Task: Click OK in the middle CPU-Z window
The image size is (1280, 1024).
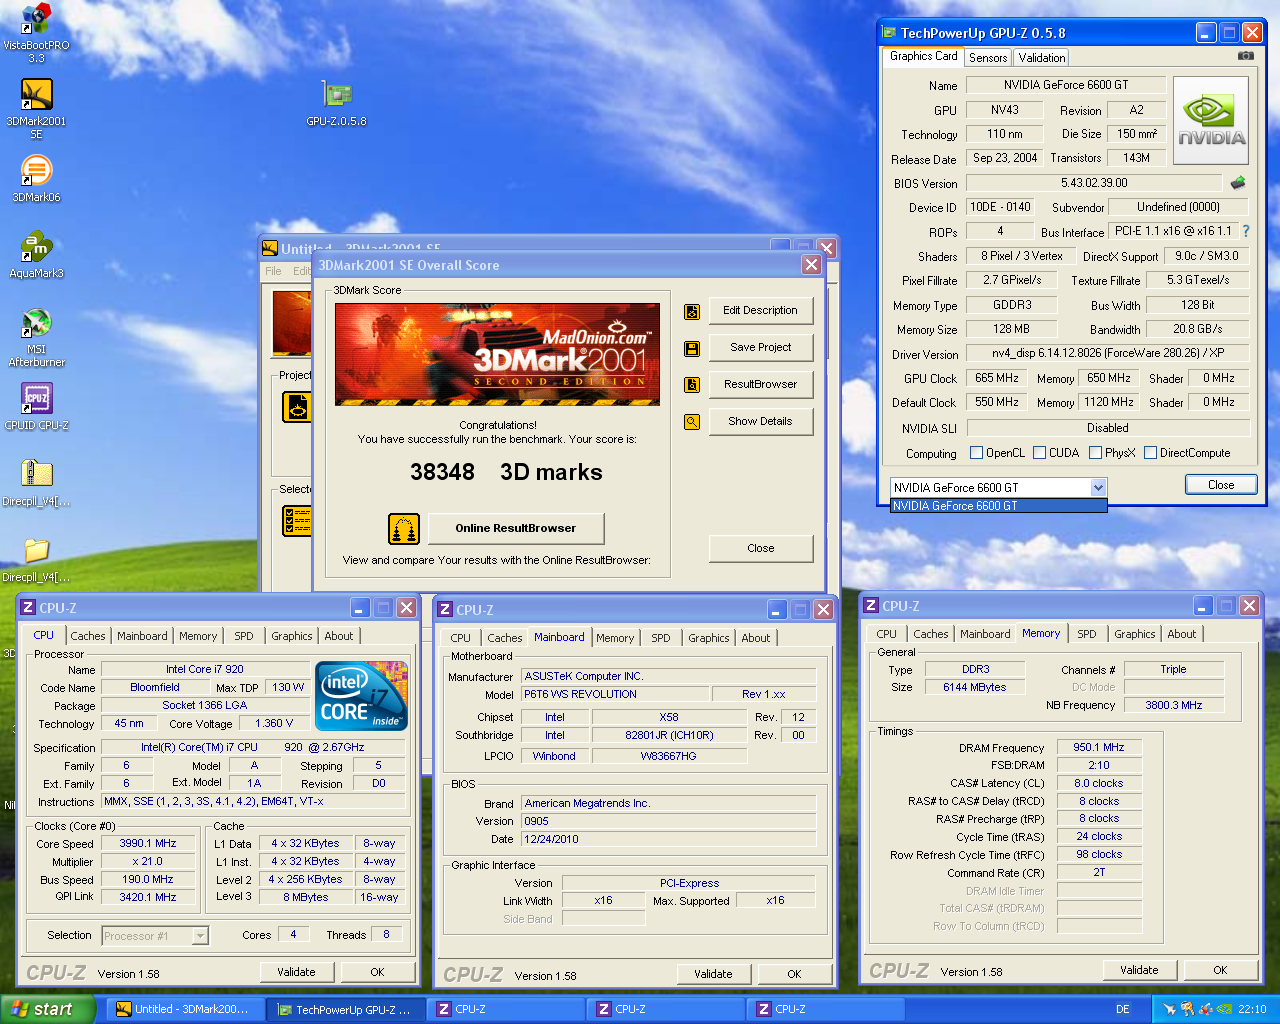Action: click(x=794, y=974)
